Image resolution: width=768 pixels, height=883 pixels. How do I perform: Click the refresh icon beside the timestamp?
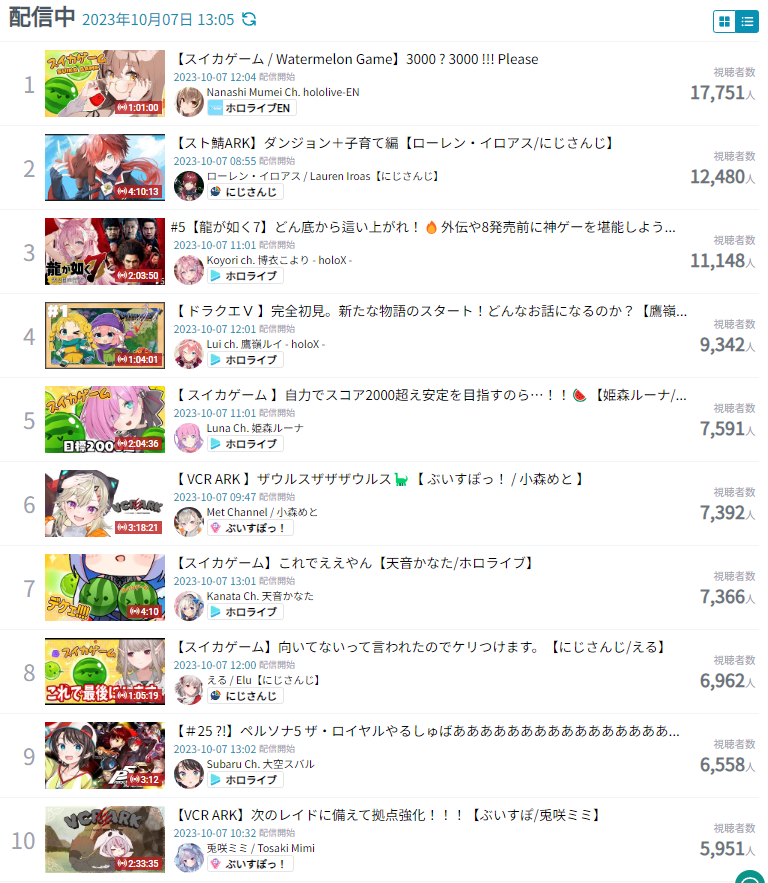pyautogui.click(x=248, y=20)
